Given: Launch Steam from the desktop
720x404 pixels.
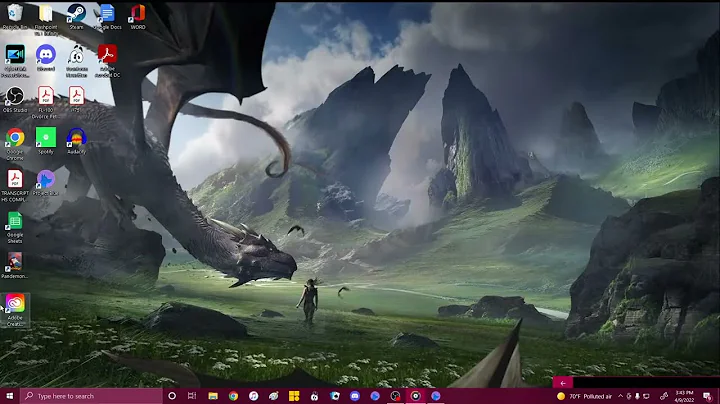Looking at the screenshot, I should (76, 17).
